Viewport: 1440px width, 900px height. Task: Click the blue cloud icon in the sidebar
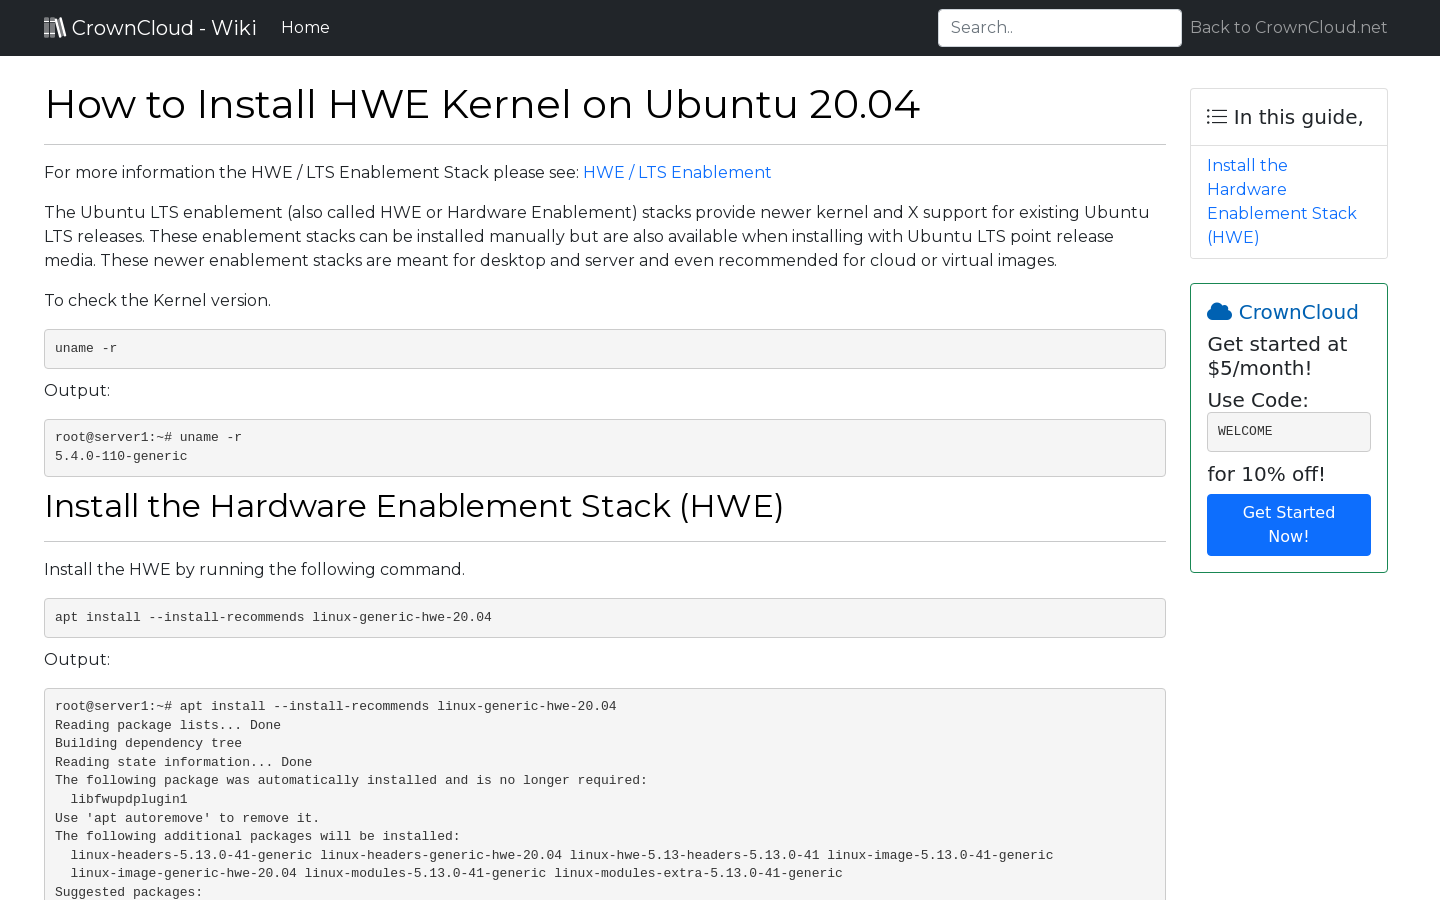tap(1219, 311)
